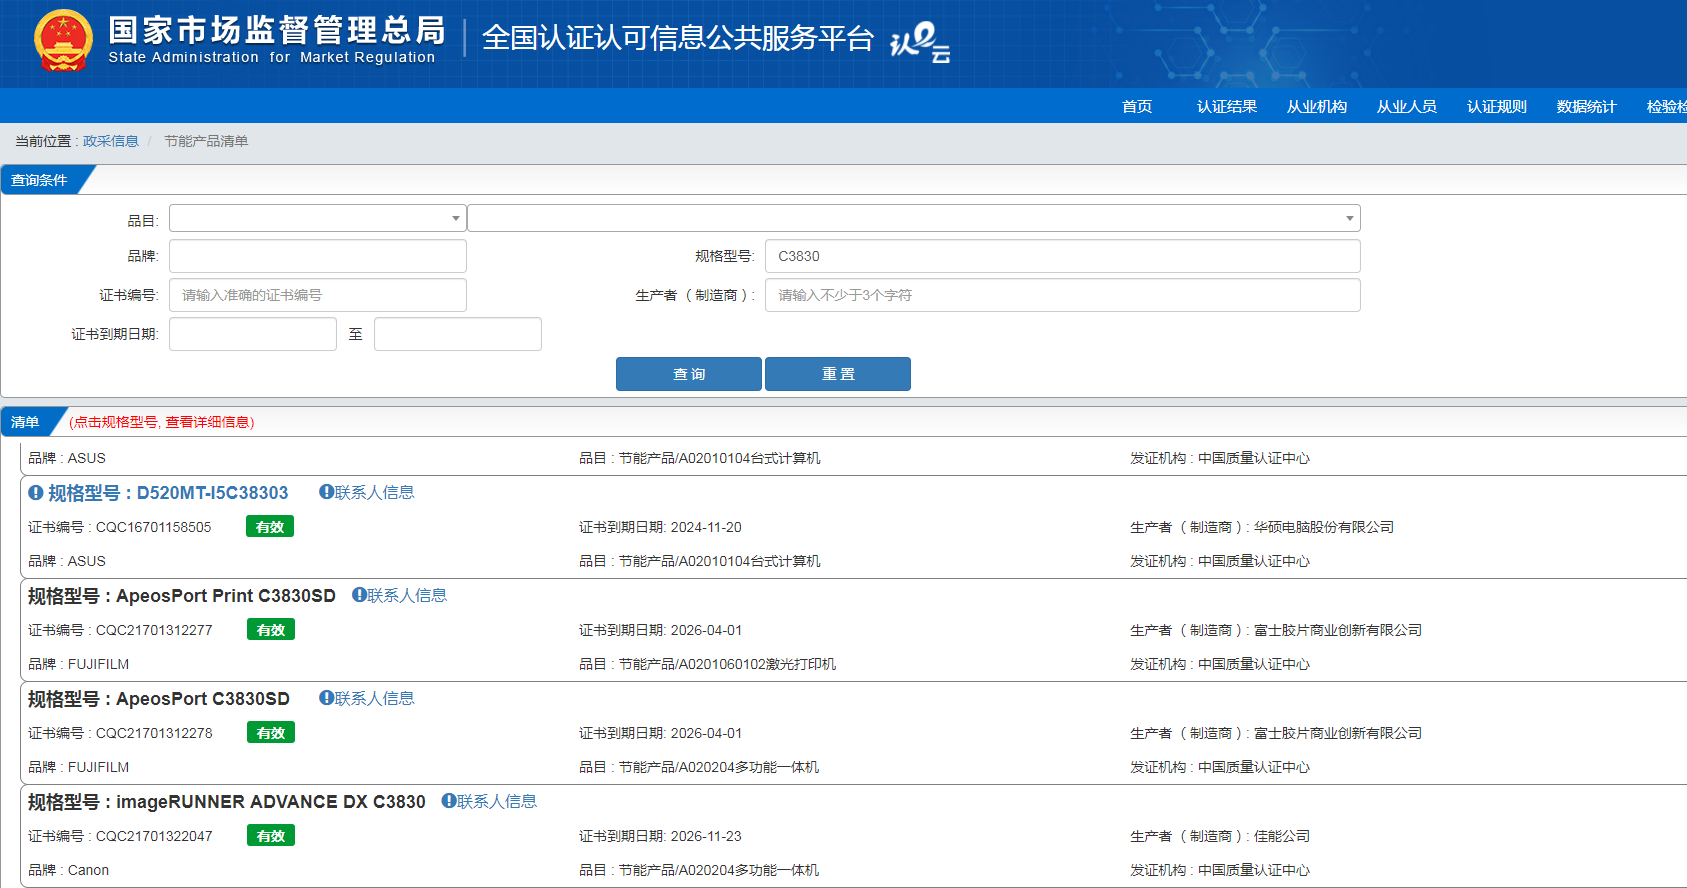Screen dimensions: 1687x888
Task: Focus the 生产者(制造商) input field
Action: click(x=1063, y=295)
